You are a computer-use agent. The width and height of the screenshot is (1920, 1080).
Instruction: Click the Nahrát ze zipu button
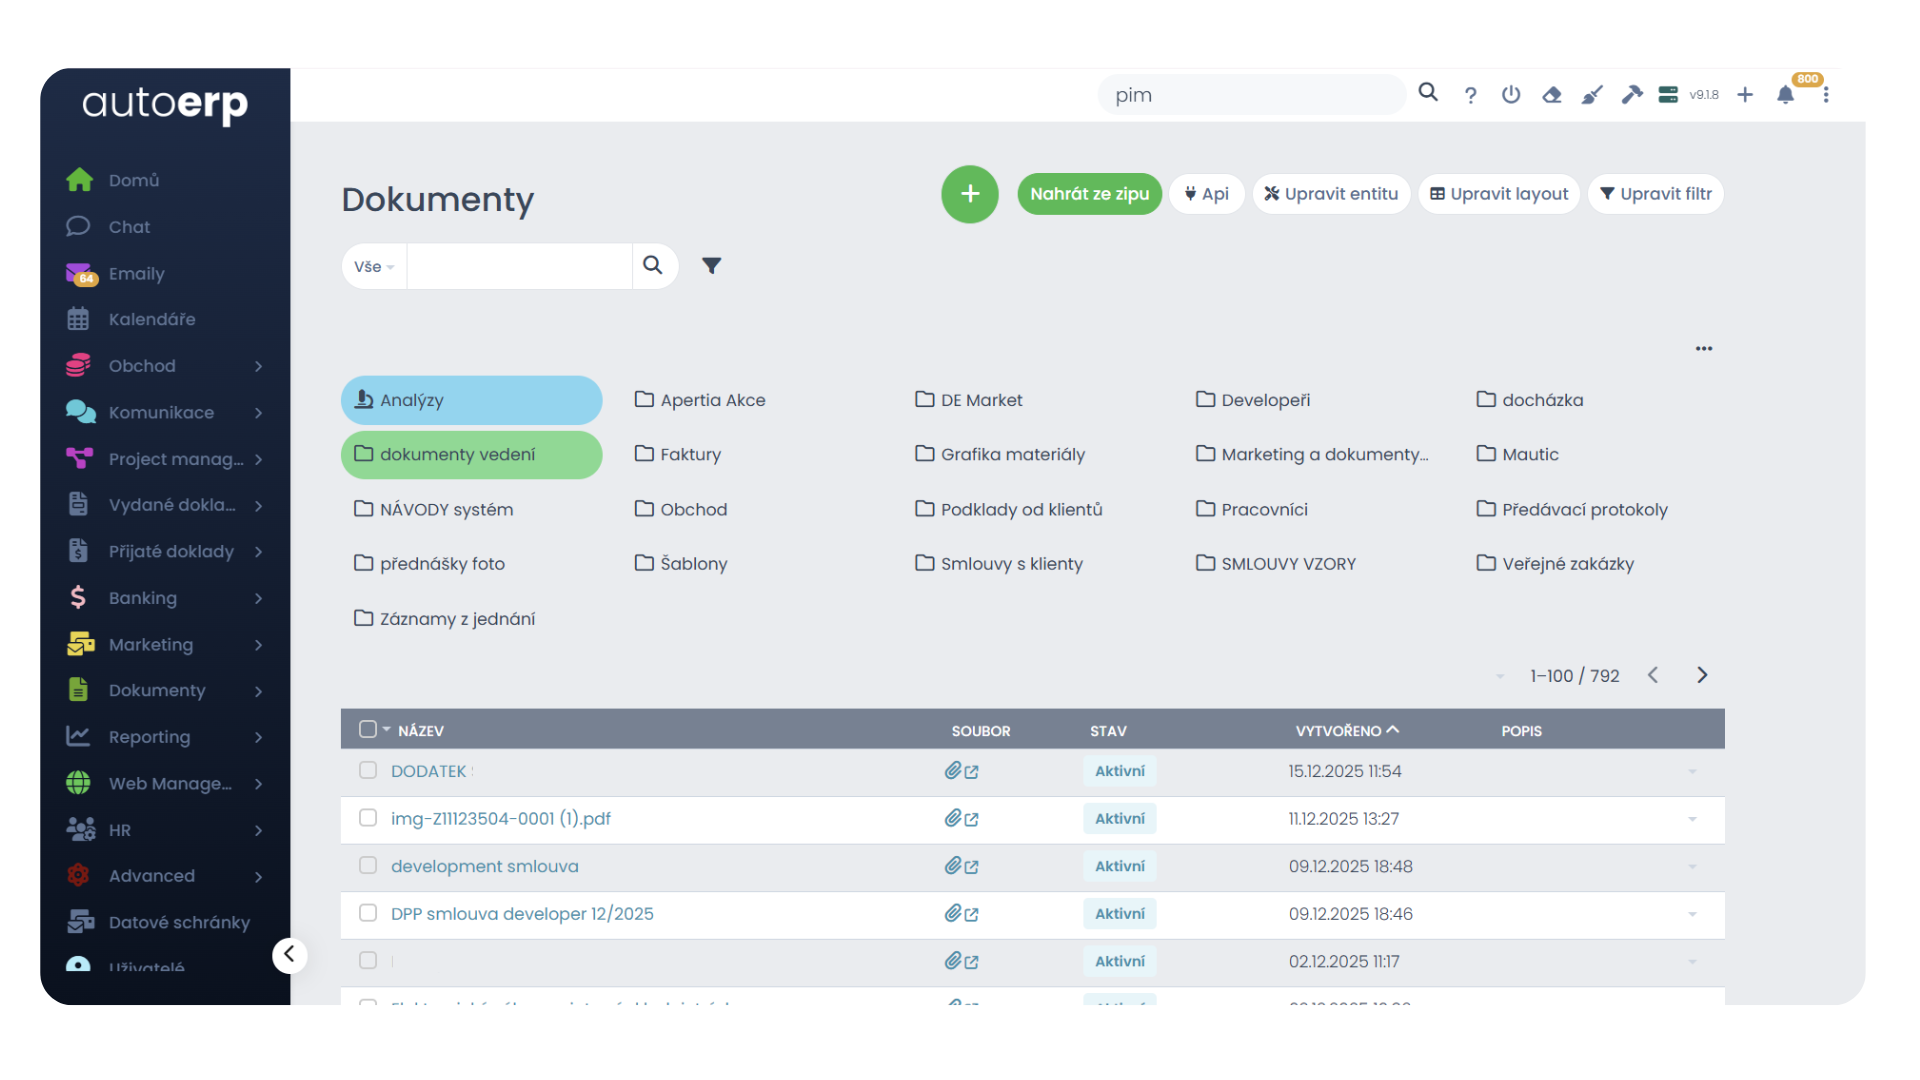[1089, 194]
